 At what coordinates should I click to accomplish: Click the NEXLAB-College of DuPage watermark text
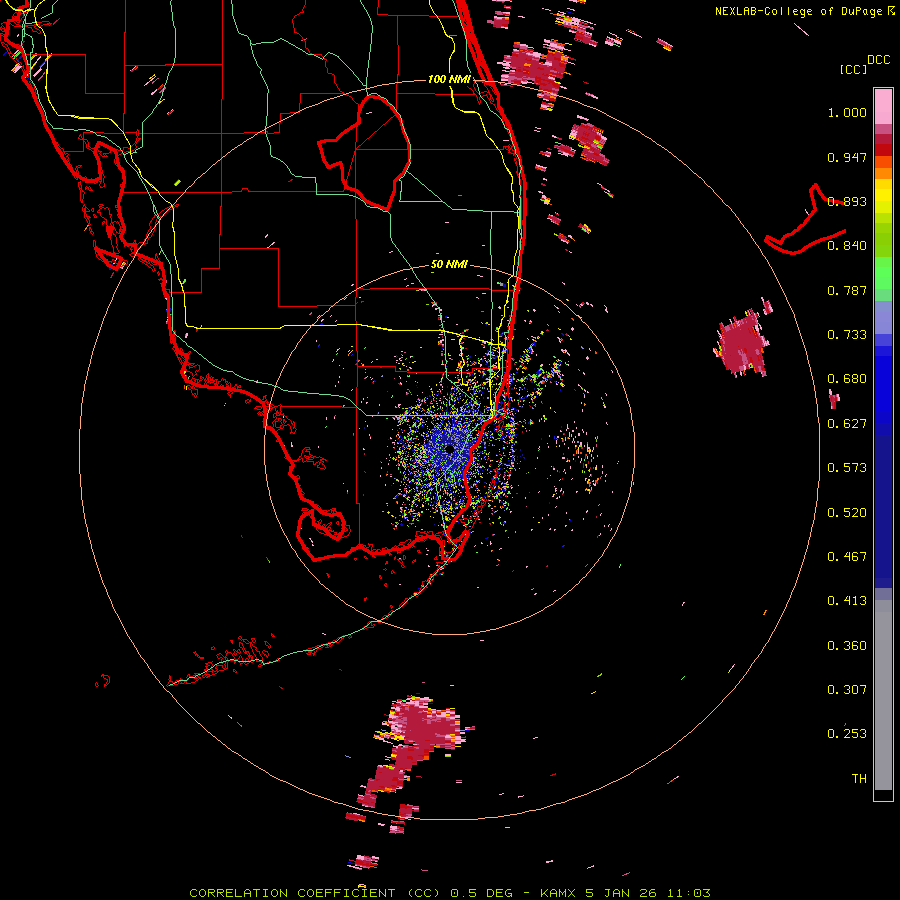pos(804,11)
